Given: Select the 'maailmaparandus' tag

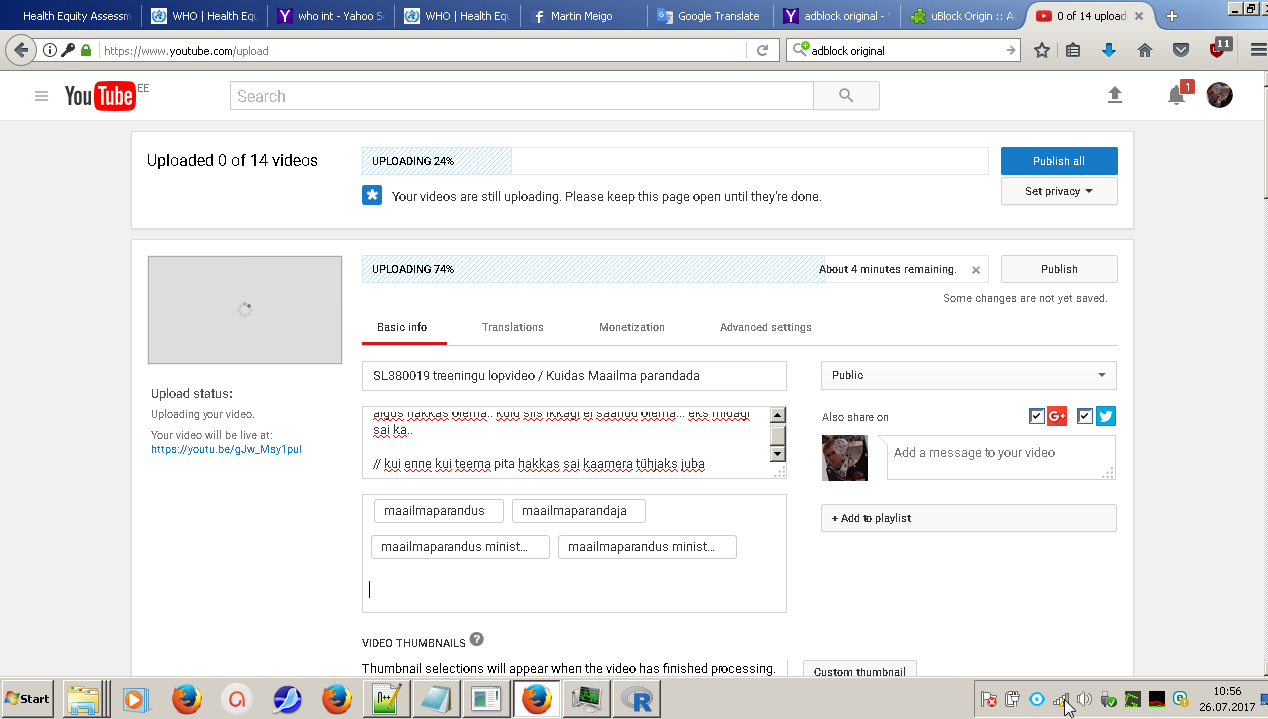Looking at the screenshot, I should click(x=437, y=511).
